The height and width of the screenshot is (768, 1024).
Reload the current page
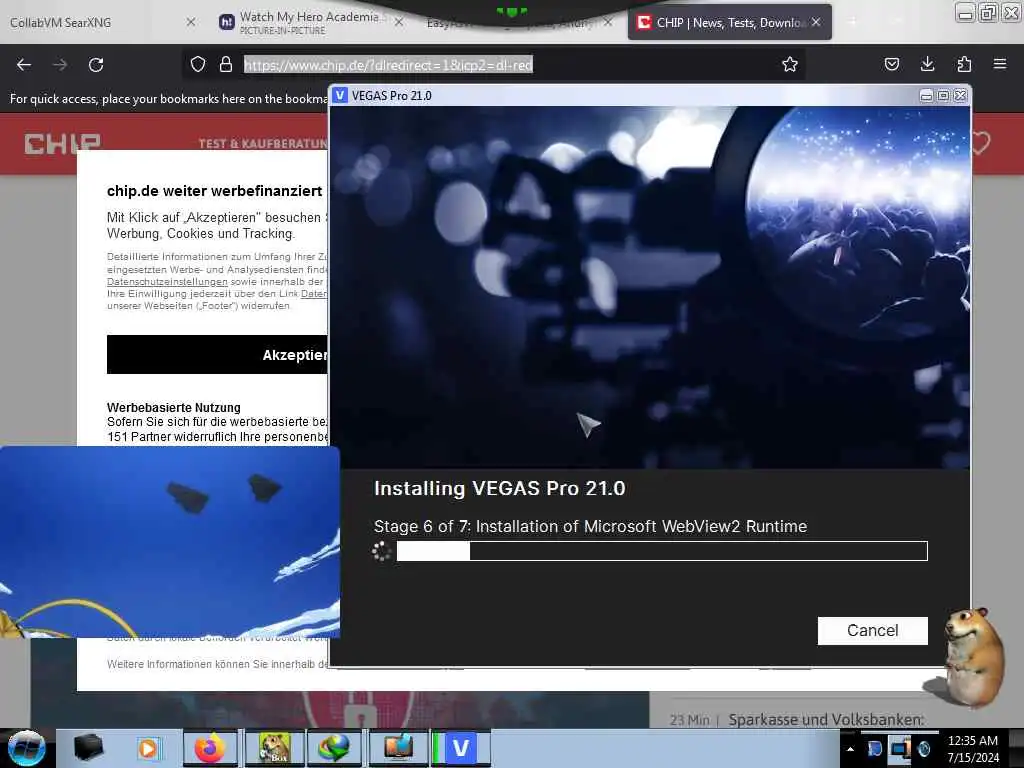(96, 64)
